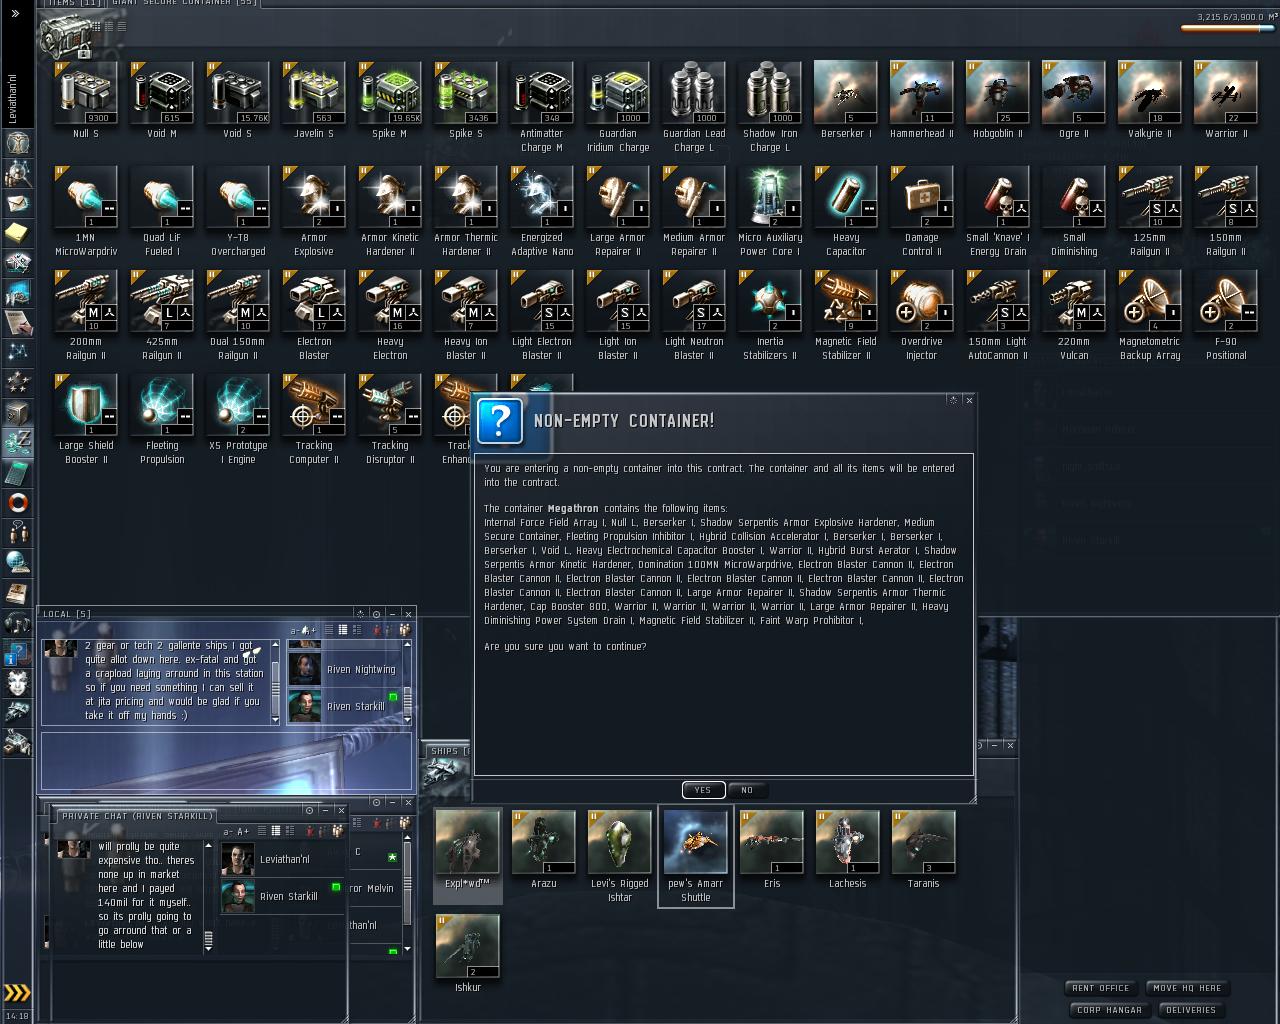Open the mail envelope icon in sidebar
The image size is (1280, 1024).
[x=17, y=203]
